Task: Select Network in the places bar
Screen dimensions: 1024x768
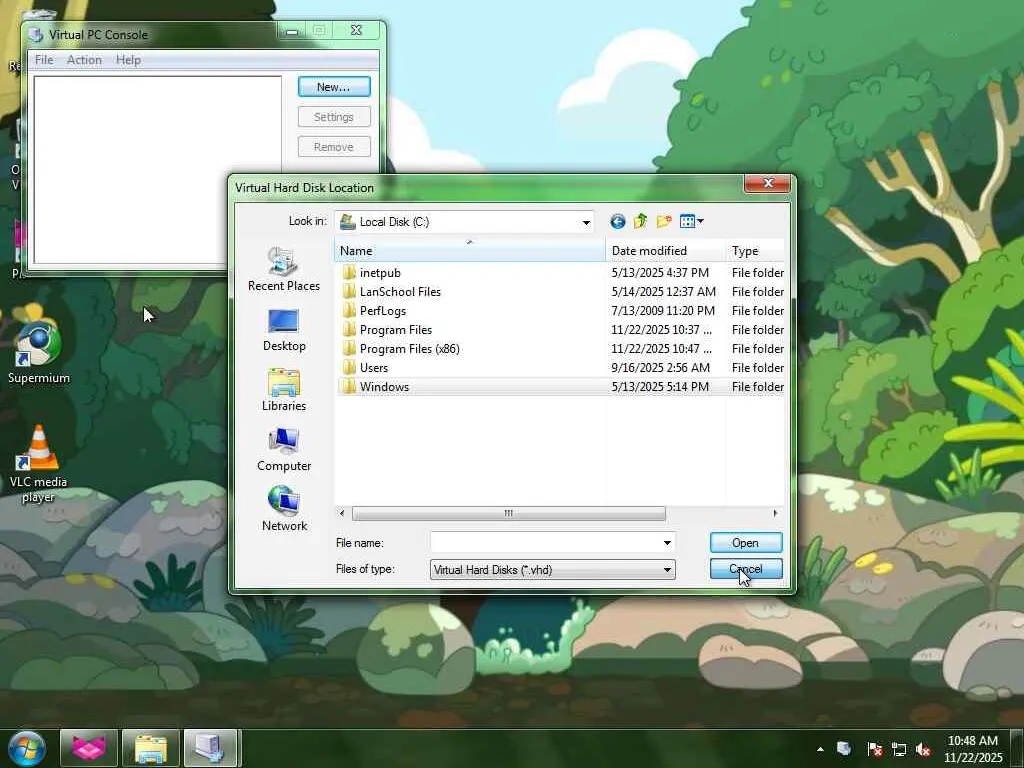Action: [x=284, y=509]
